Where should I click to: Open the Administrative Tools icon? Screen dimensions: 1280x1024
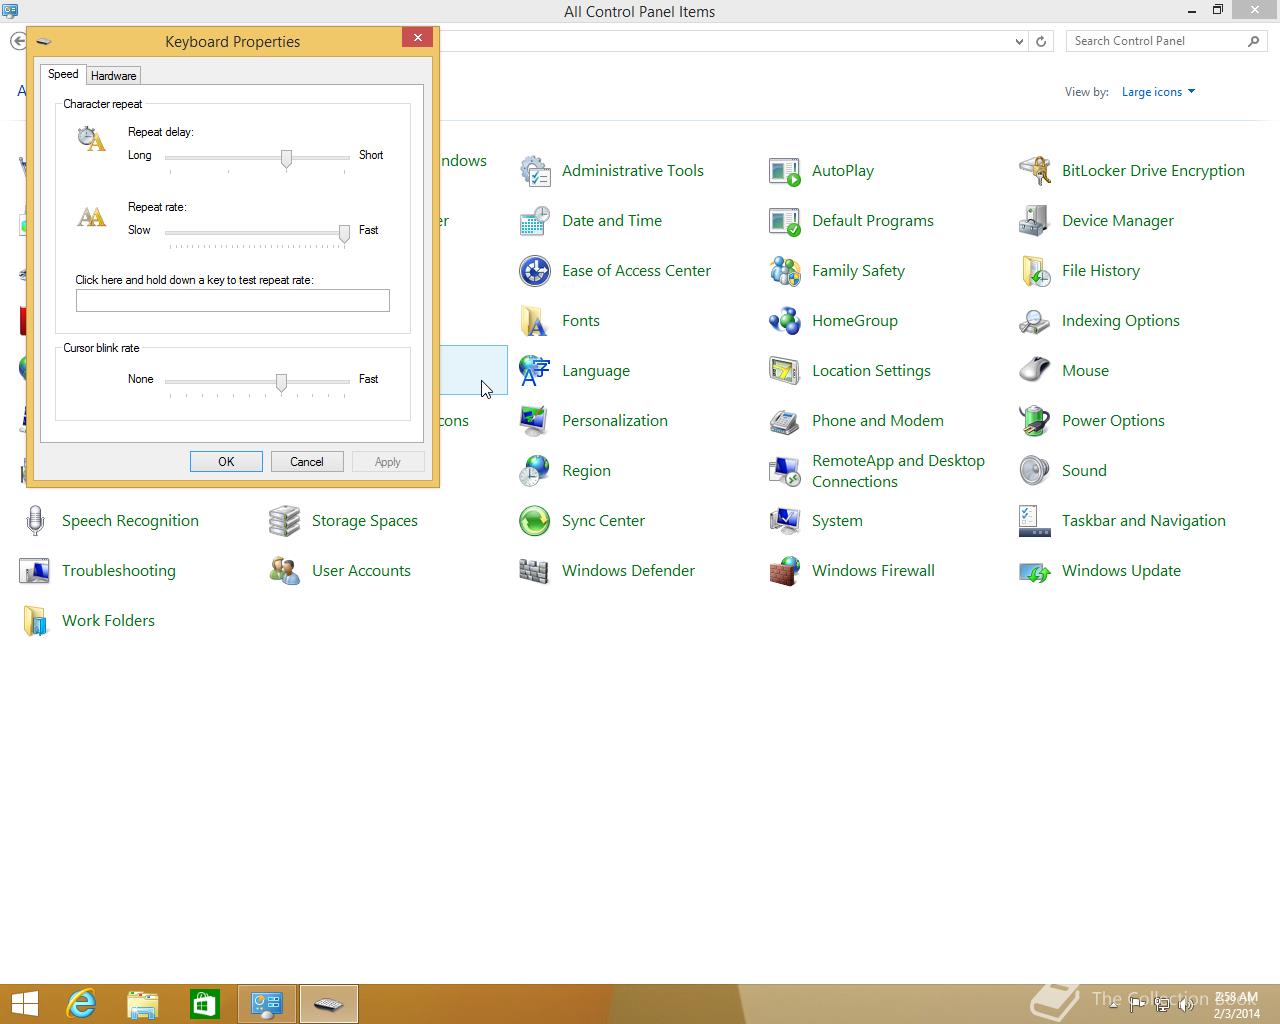tap(535, 171)
